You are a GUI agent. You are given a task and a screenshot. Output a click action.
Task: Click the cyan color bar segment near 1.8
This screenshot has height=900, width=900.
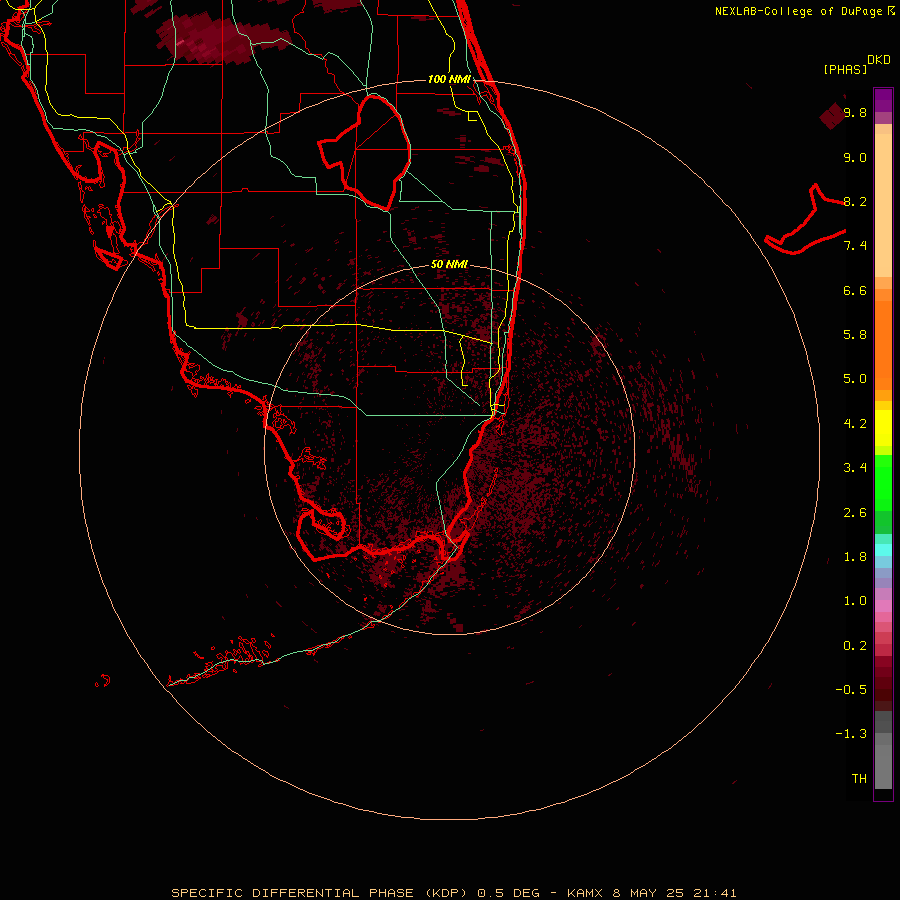pyautogui.click(x=883, y=550)
